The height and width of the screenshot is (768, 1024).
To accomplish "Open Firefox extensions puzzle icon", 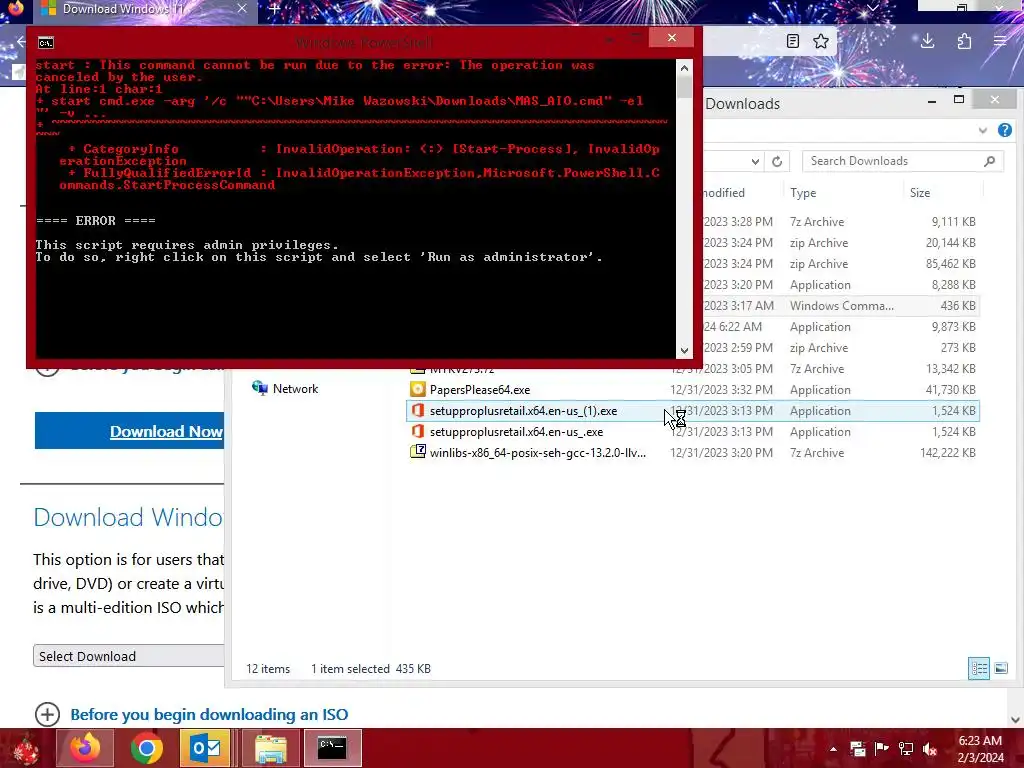I will coord(964,42).
